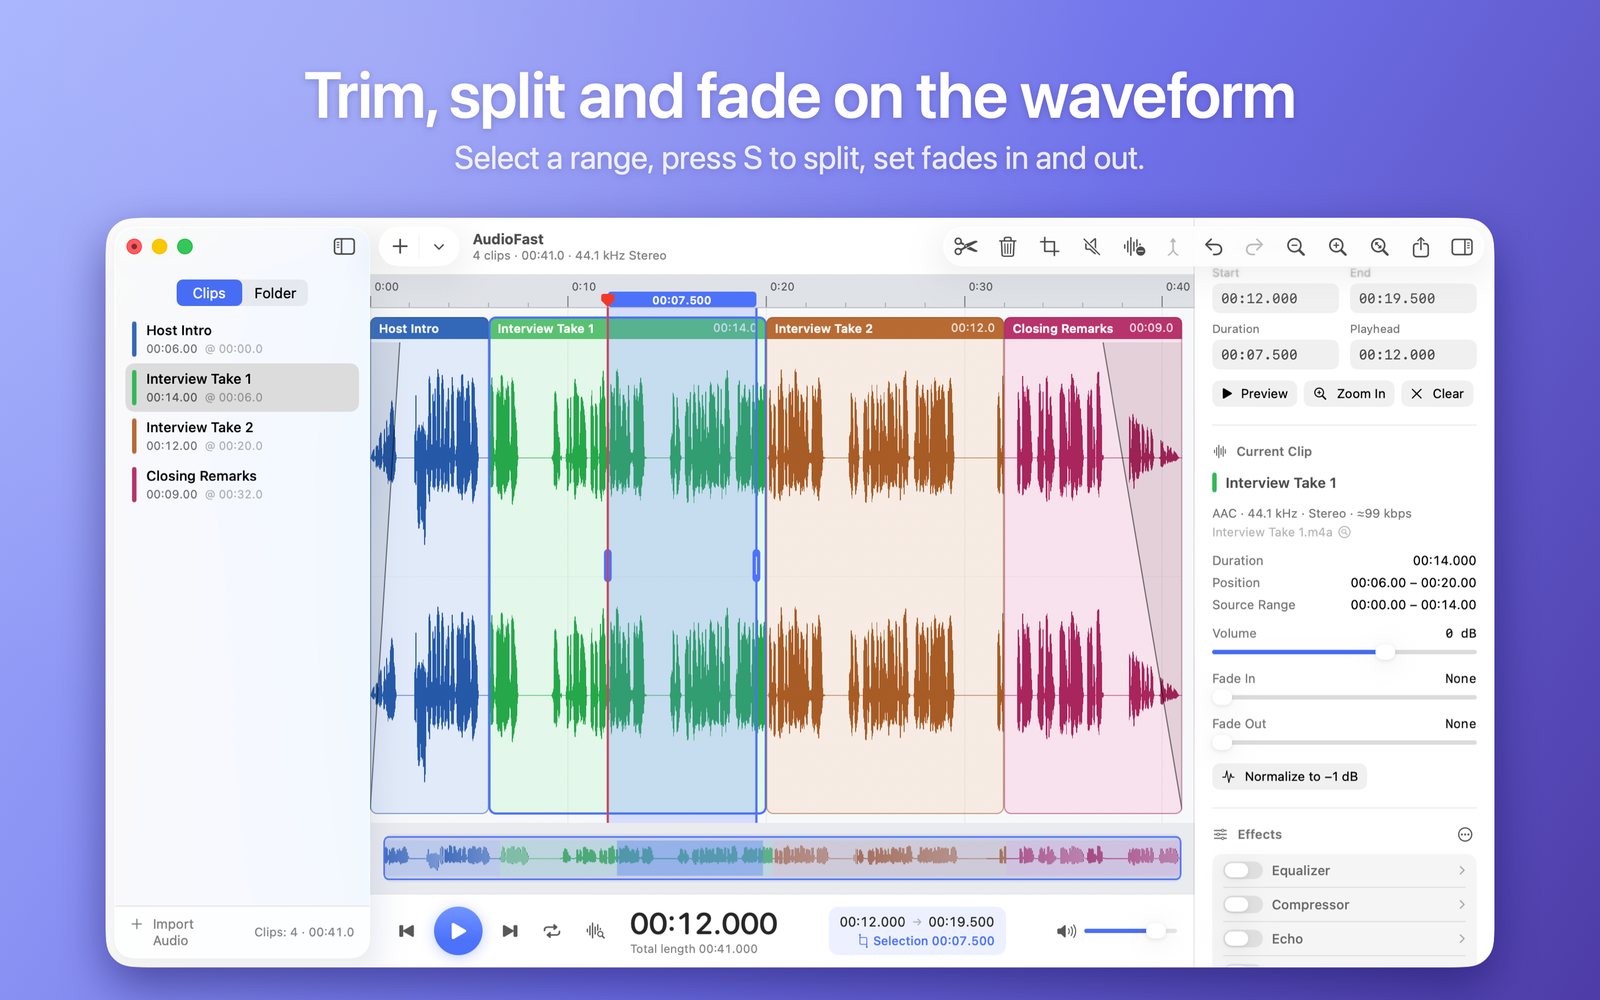
Task: Click the zoom to fit magnifier
Action: [x=1379, y=246]
